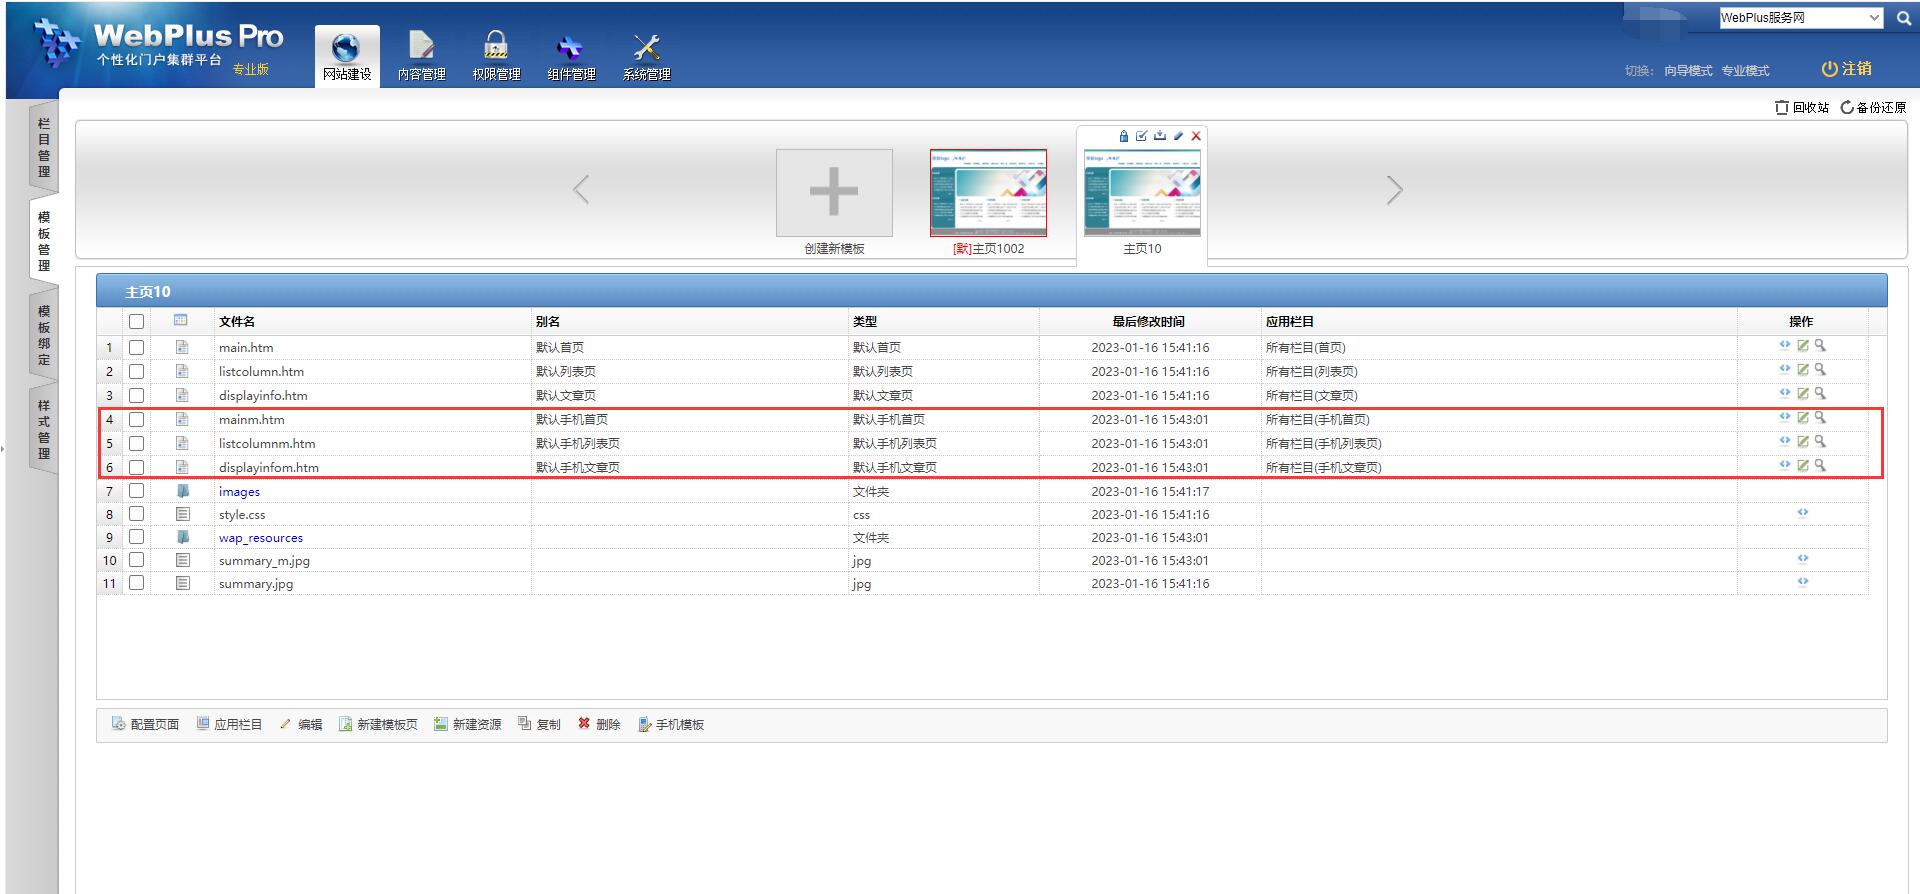The height and width of the screenshot is (894, 1920).
Task: Toggle the select-all checkbox in table header
Action: pyautogui.click(x=136, y=322)
